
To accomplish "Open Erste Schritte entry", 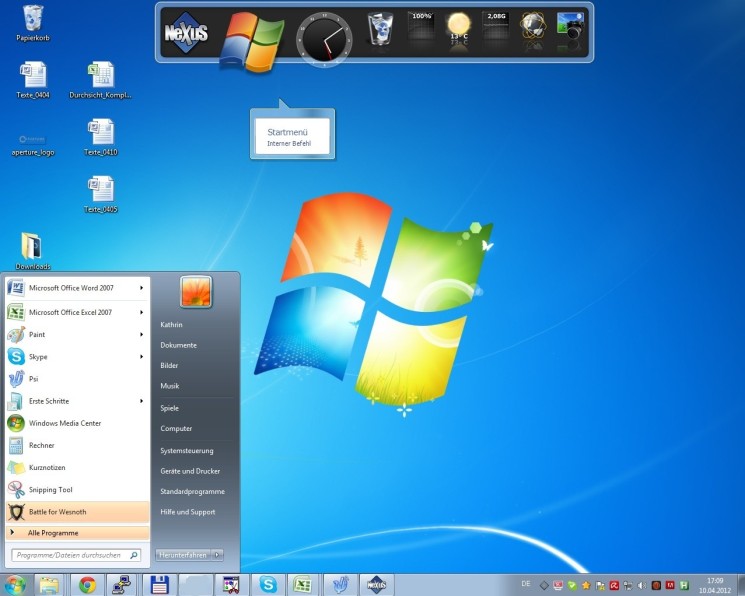I will pyautogui.click(x=77, y=401).
